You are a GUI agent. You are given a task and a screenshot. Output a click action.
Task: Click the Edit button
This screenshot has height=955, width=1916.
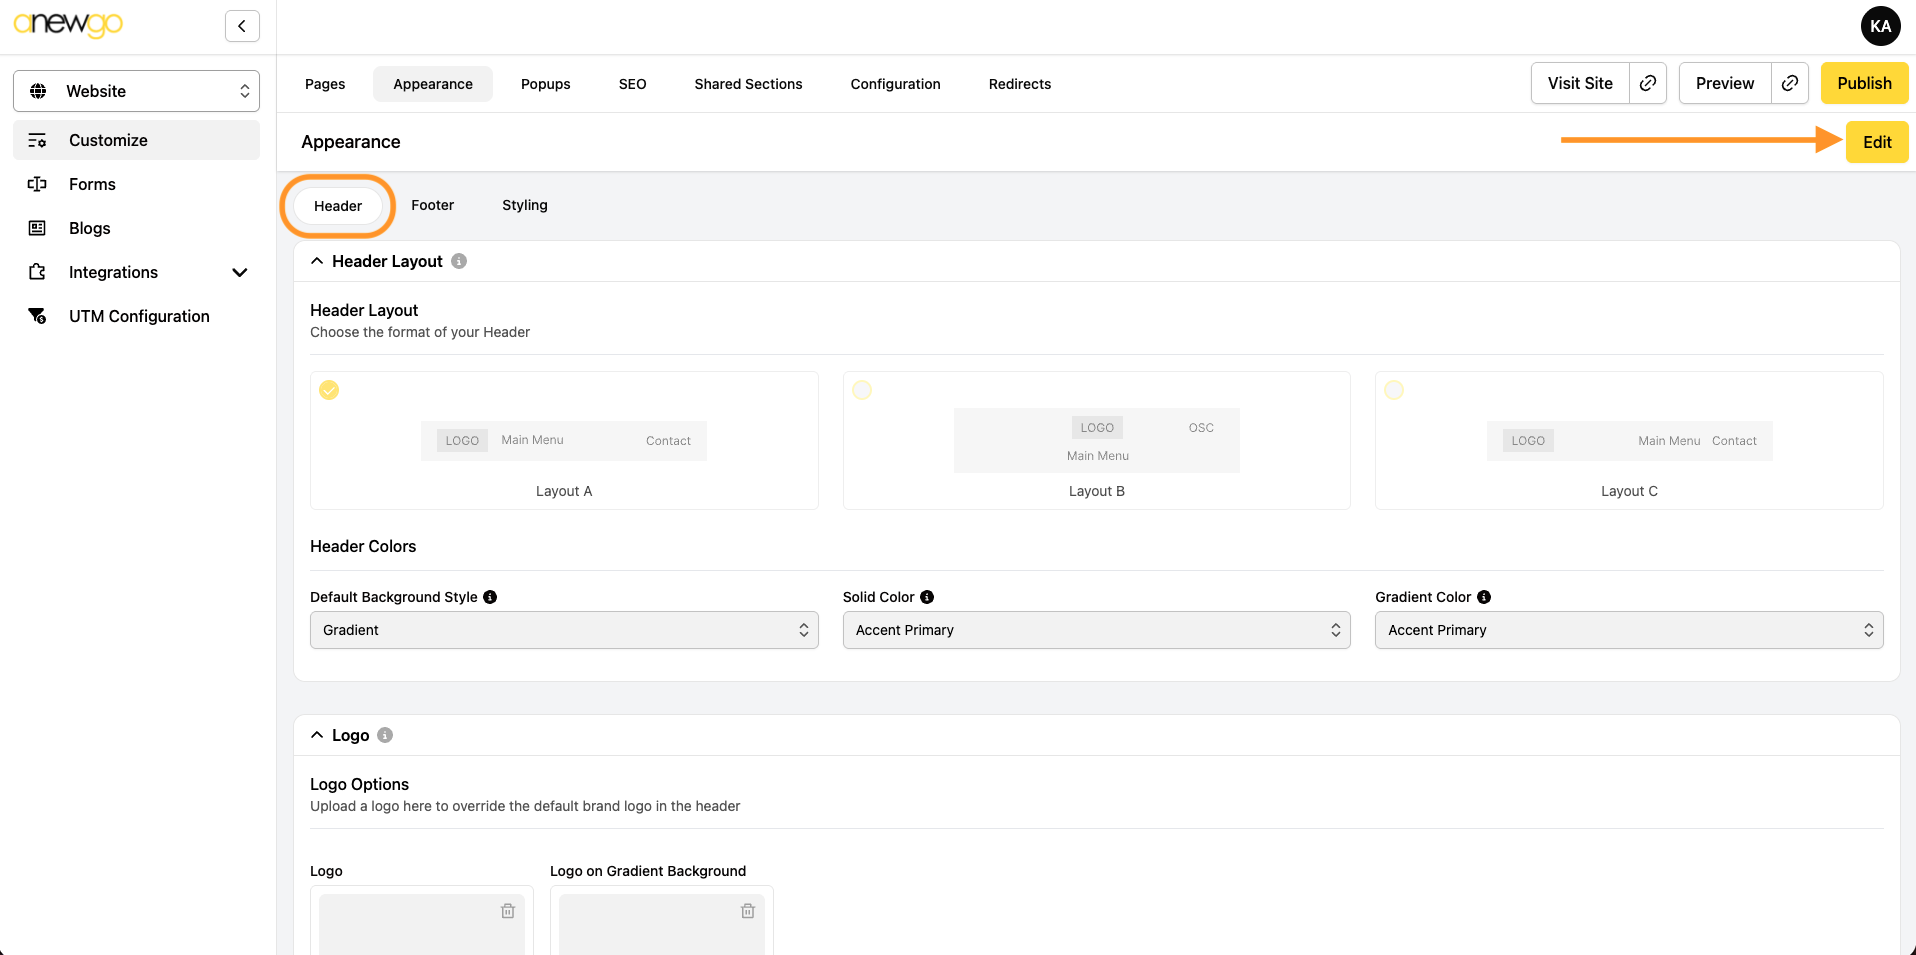(1877, 142)
